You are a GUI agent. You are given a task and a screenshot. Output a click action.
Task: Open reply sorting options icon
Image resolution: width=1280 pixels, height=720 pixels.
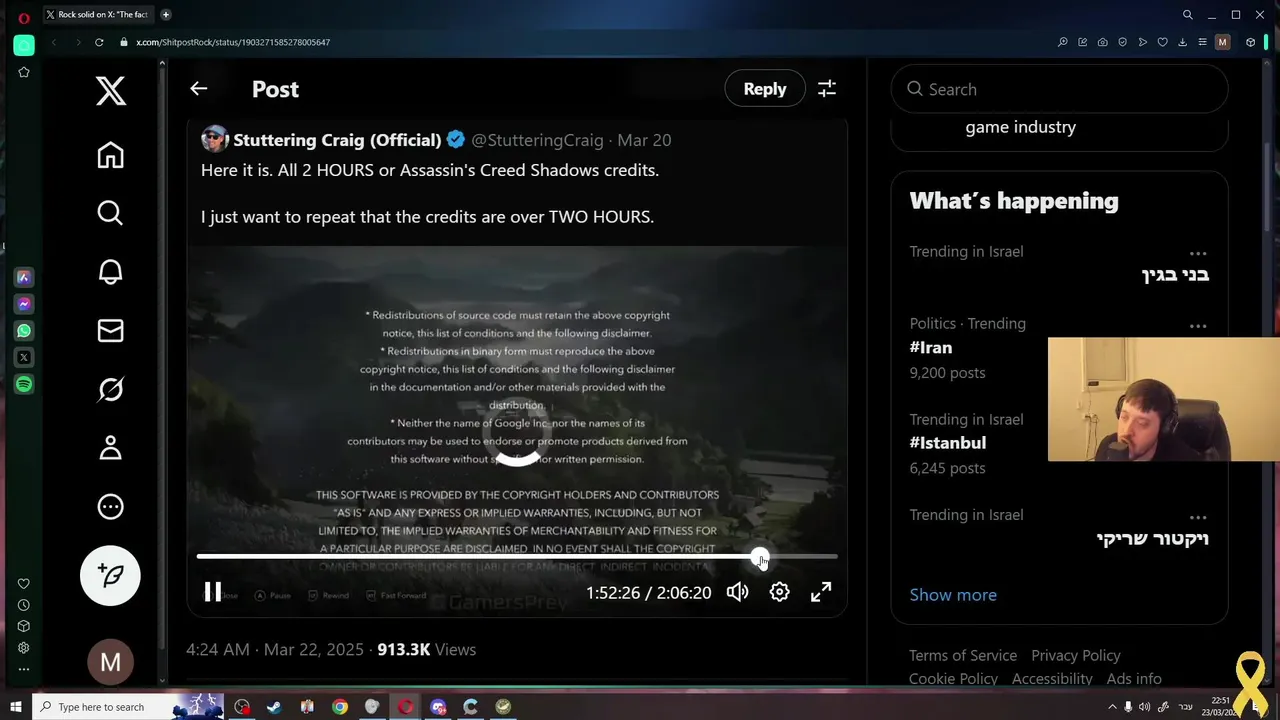click(x=827, y=89)
